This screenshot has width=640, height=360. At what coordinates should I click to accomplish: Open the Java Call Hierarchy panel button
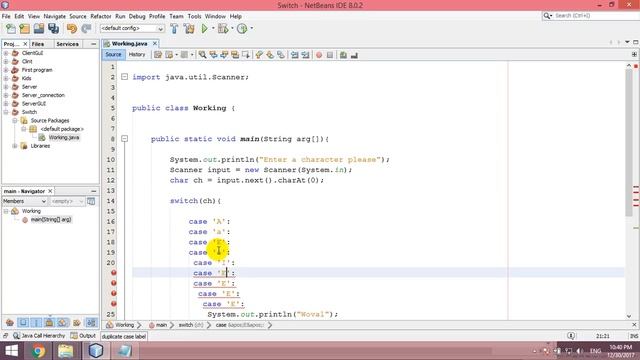tap(39, 336)
